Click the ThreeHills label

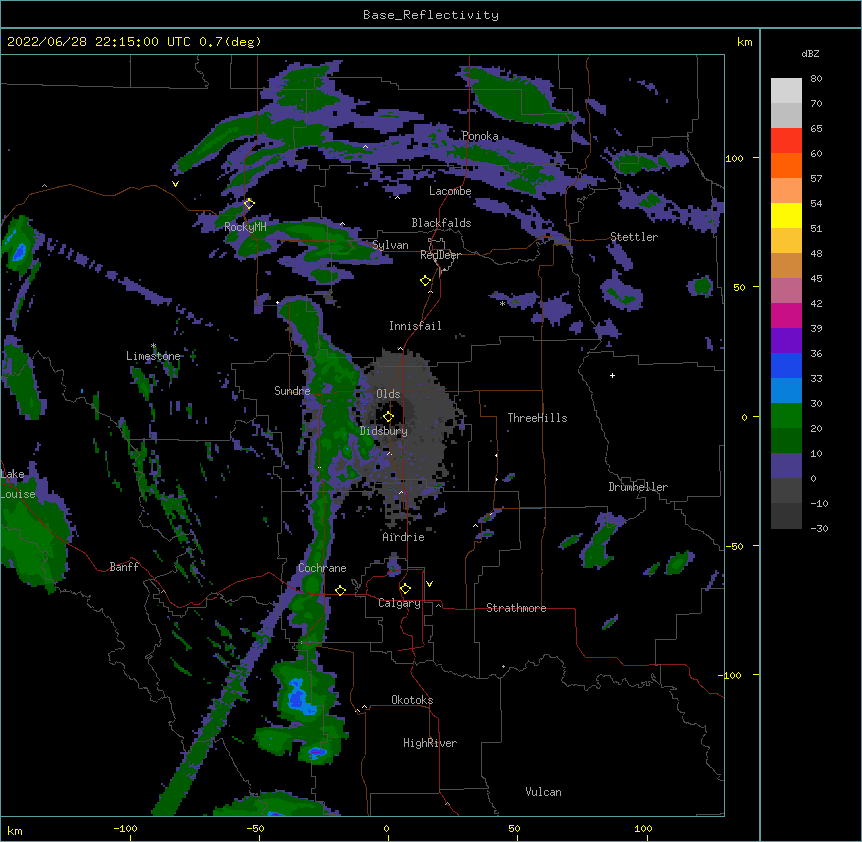point(537,418)
